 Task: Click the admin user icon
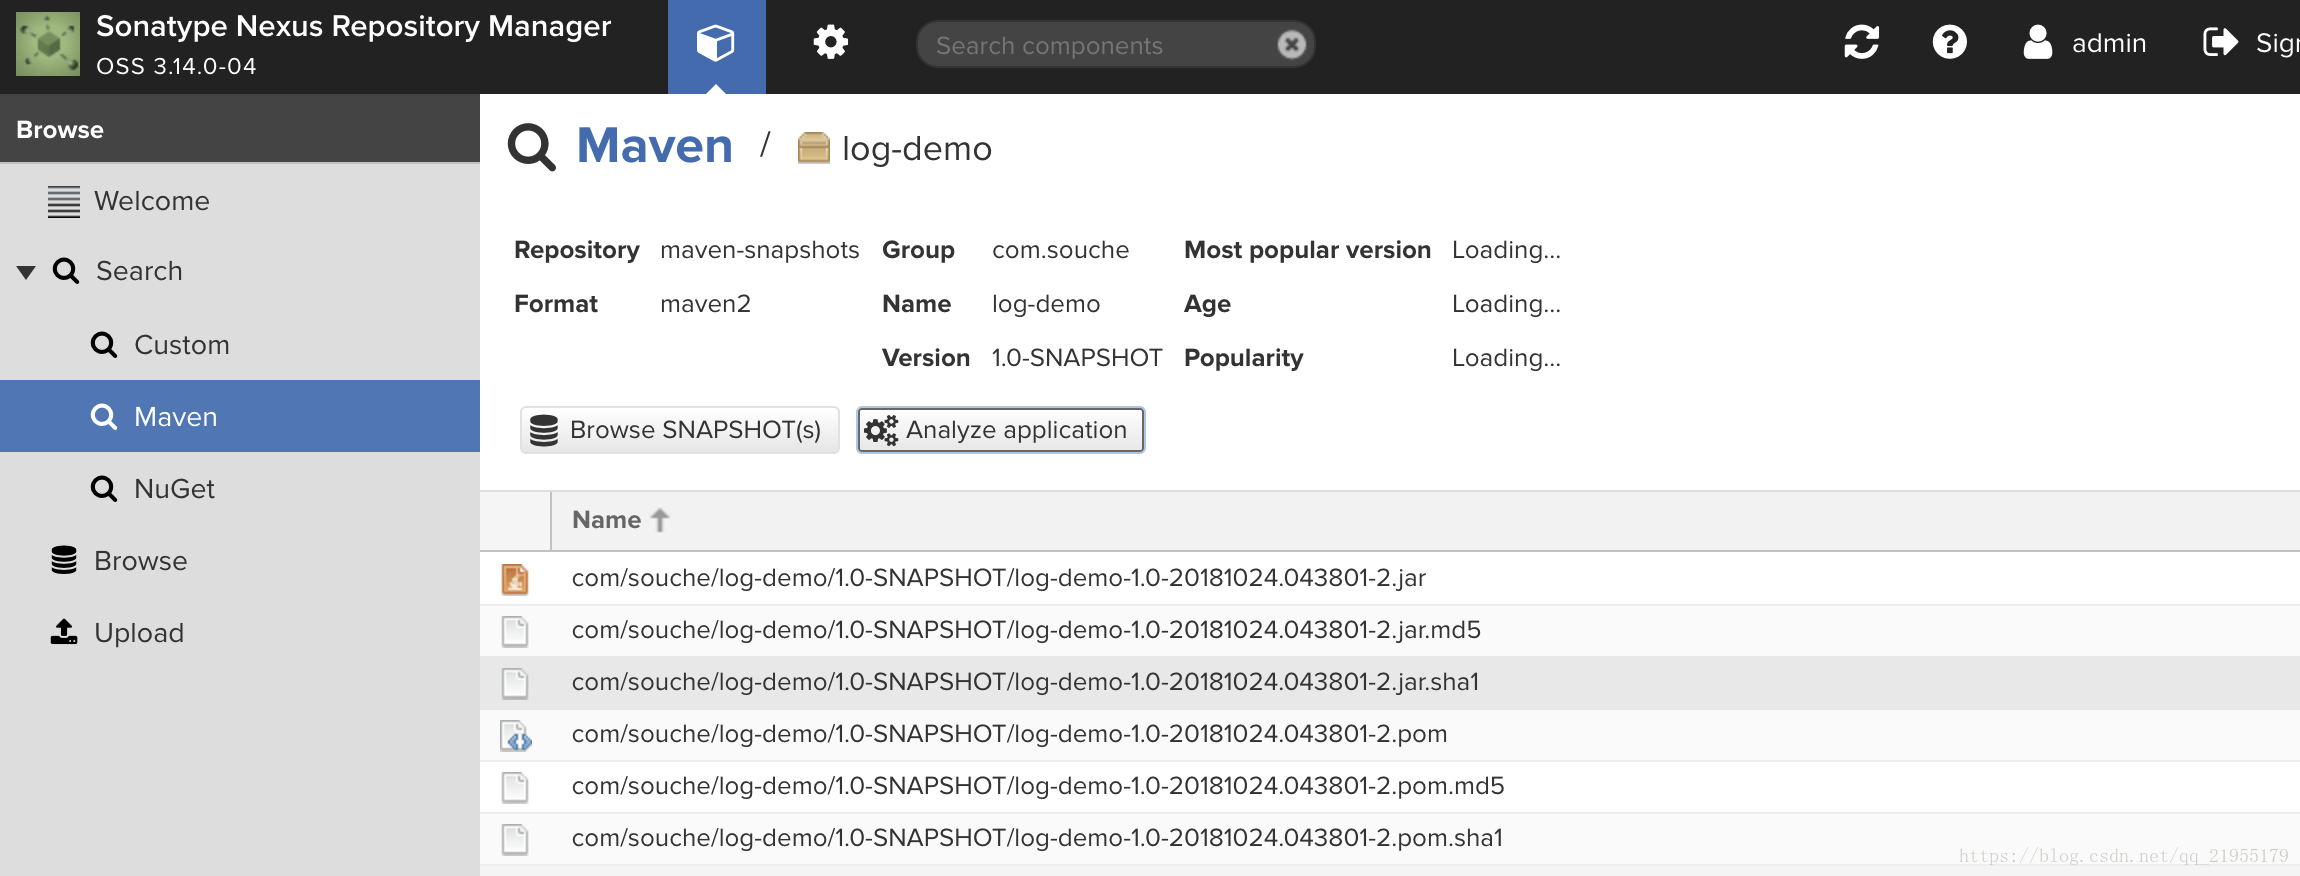pos(2037,43)
